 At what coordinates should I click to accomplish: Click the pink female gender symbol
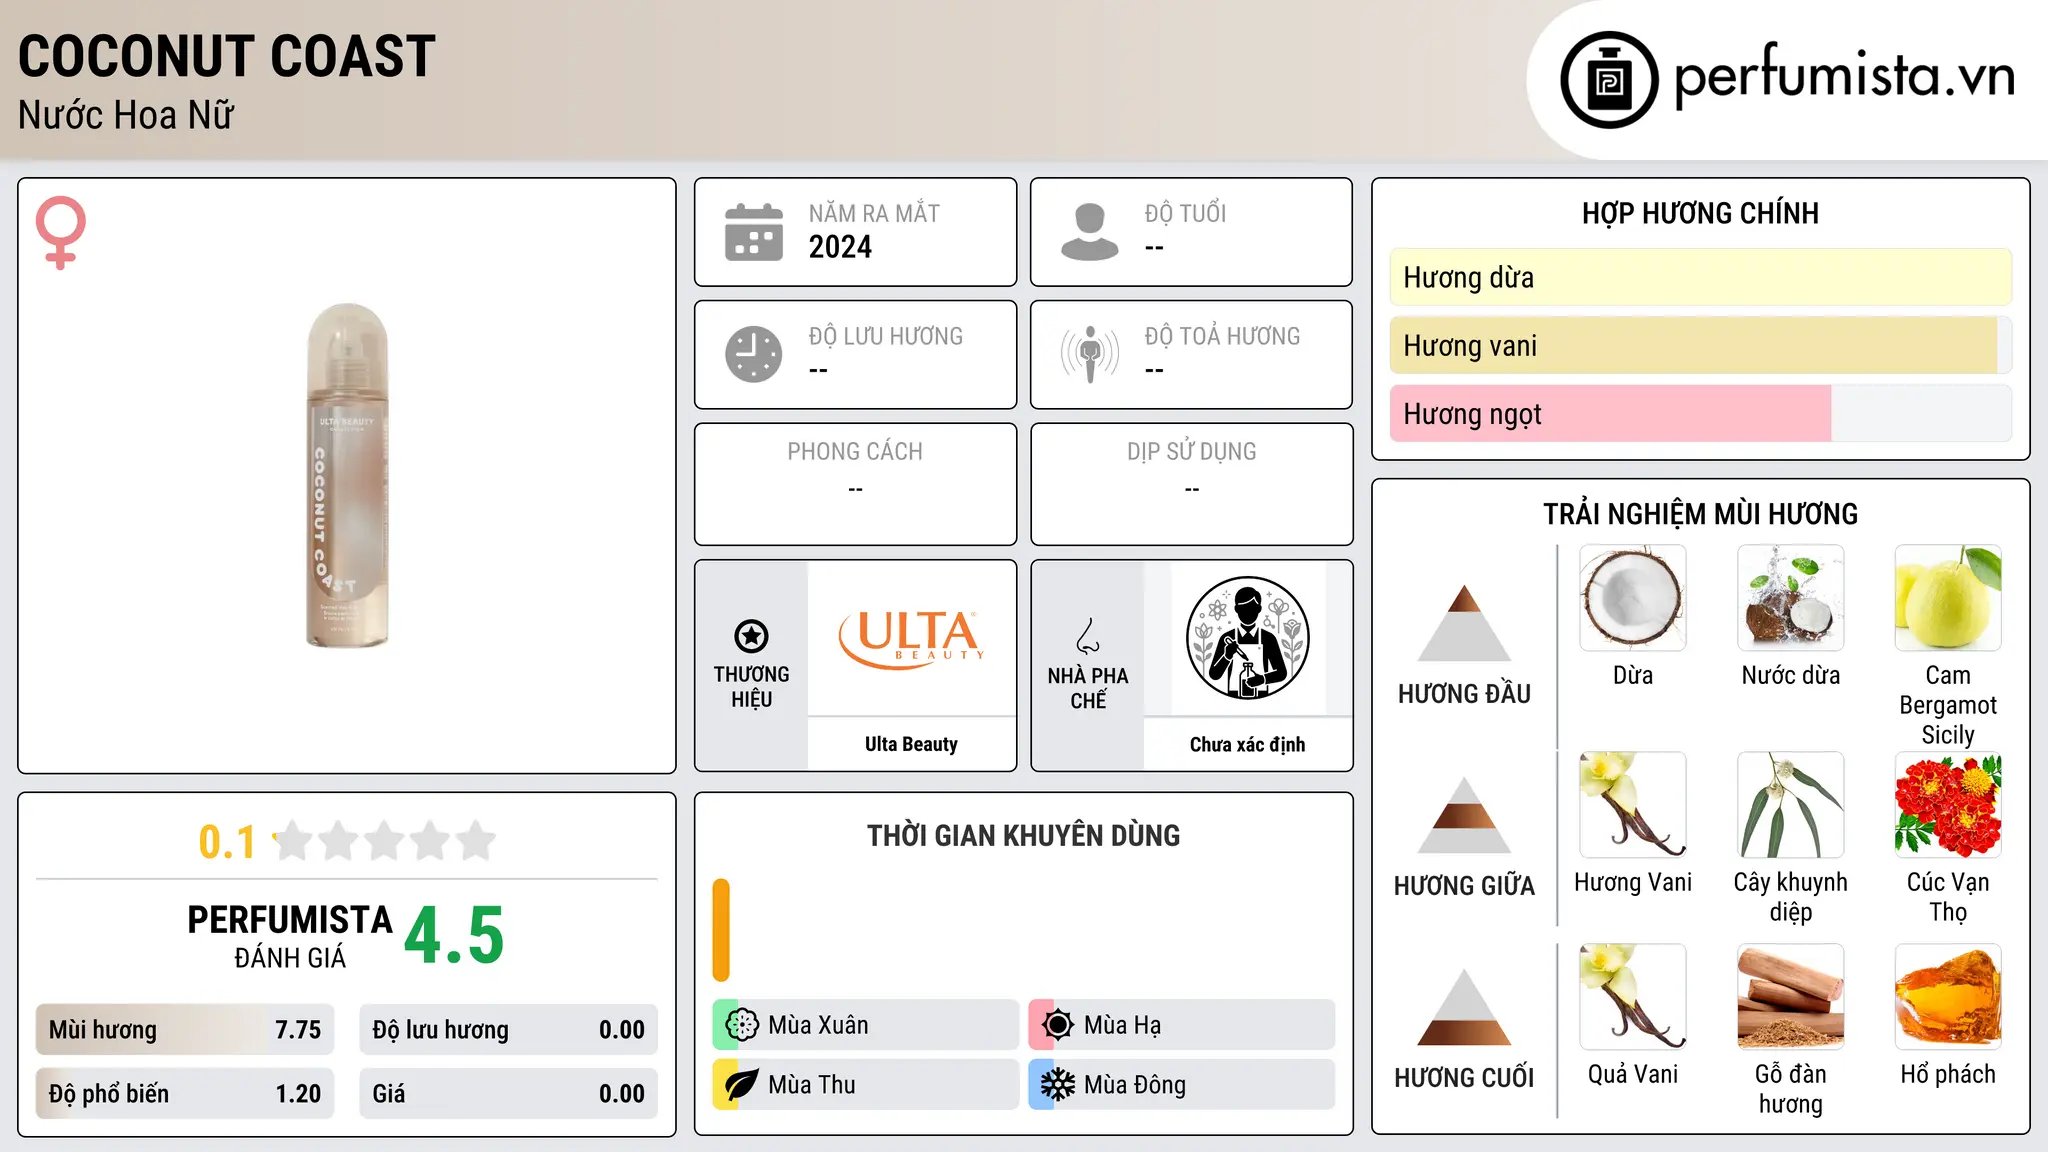tap(61, 232)
